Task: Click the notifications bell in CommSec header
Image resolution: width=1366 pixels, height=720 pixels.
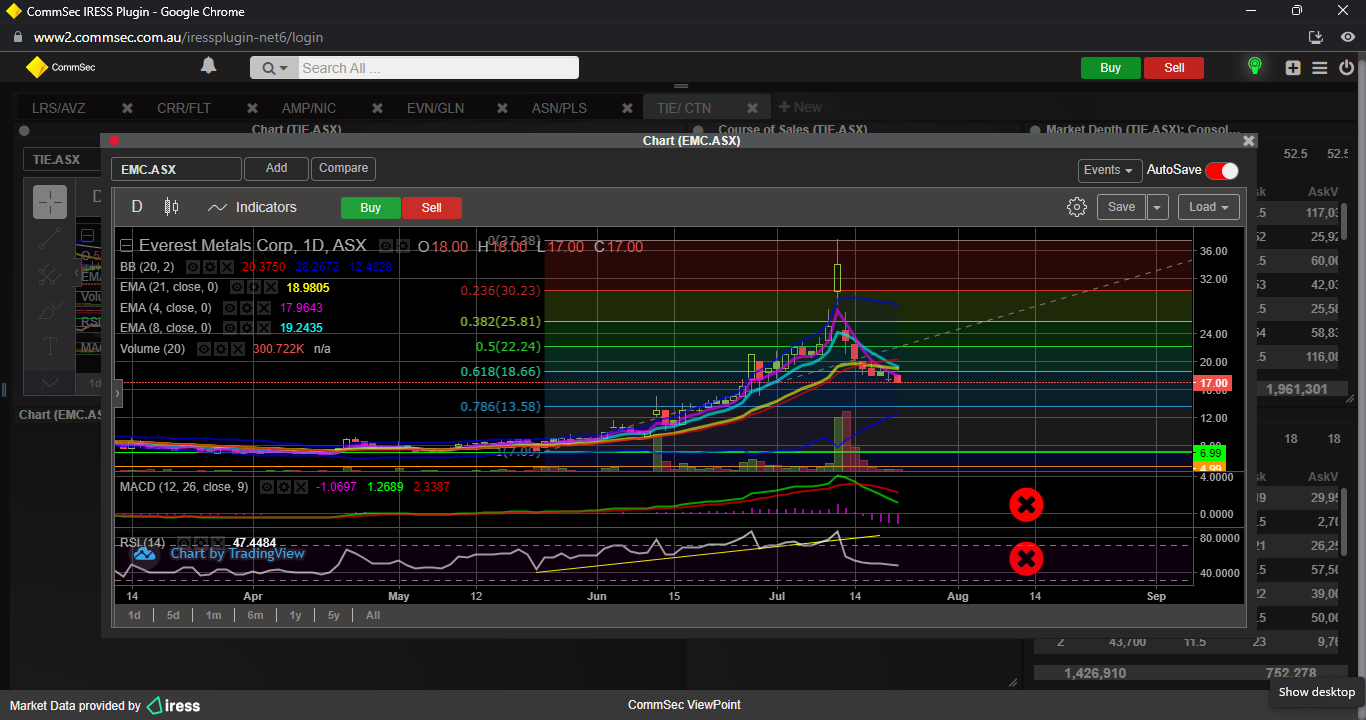Action: (208, 66)
